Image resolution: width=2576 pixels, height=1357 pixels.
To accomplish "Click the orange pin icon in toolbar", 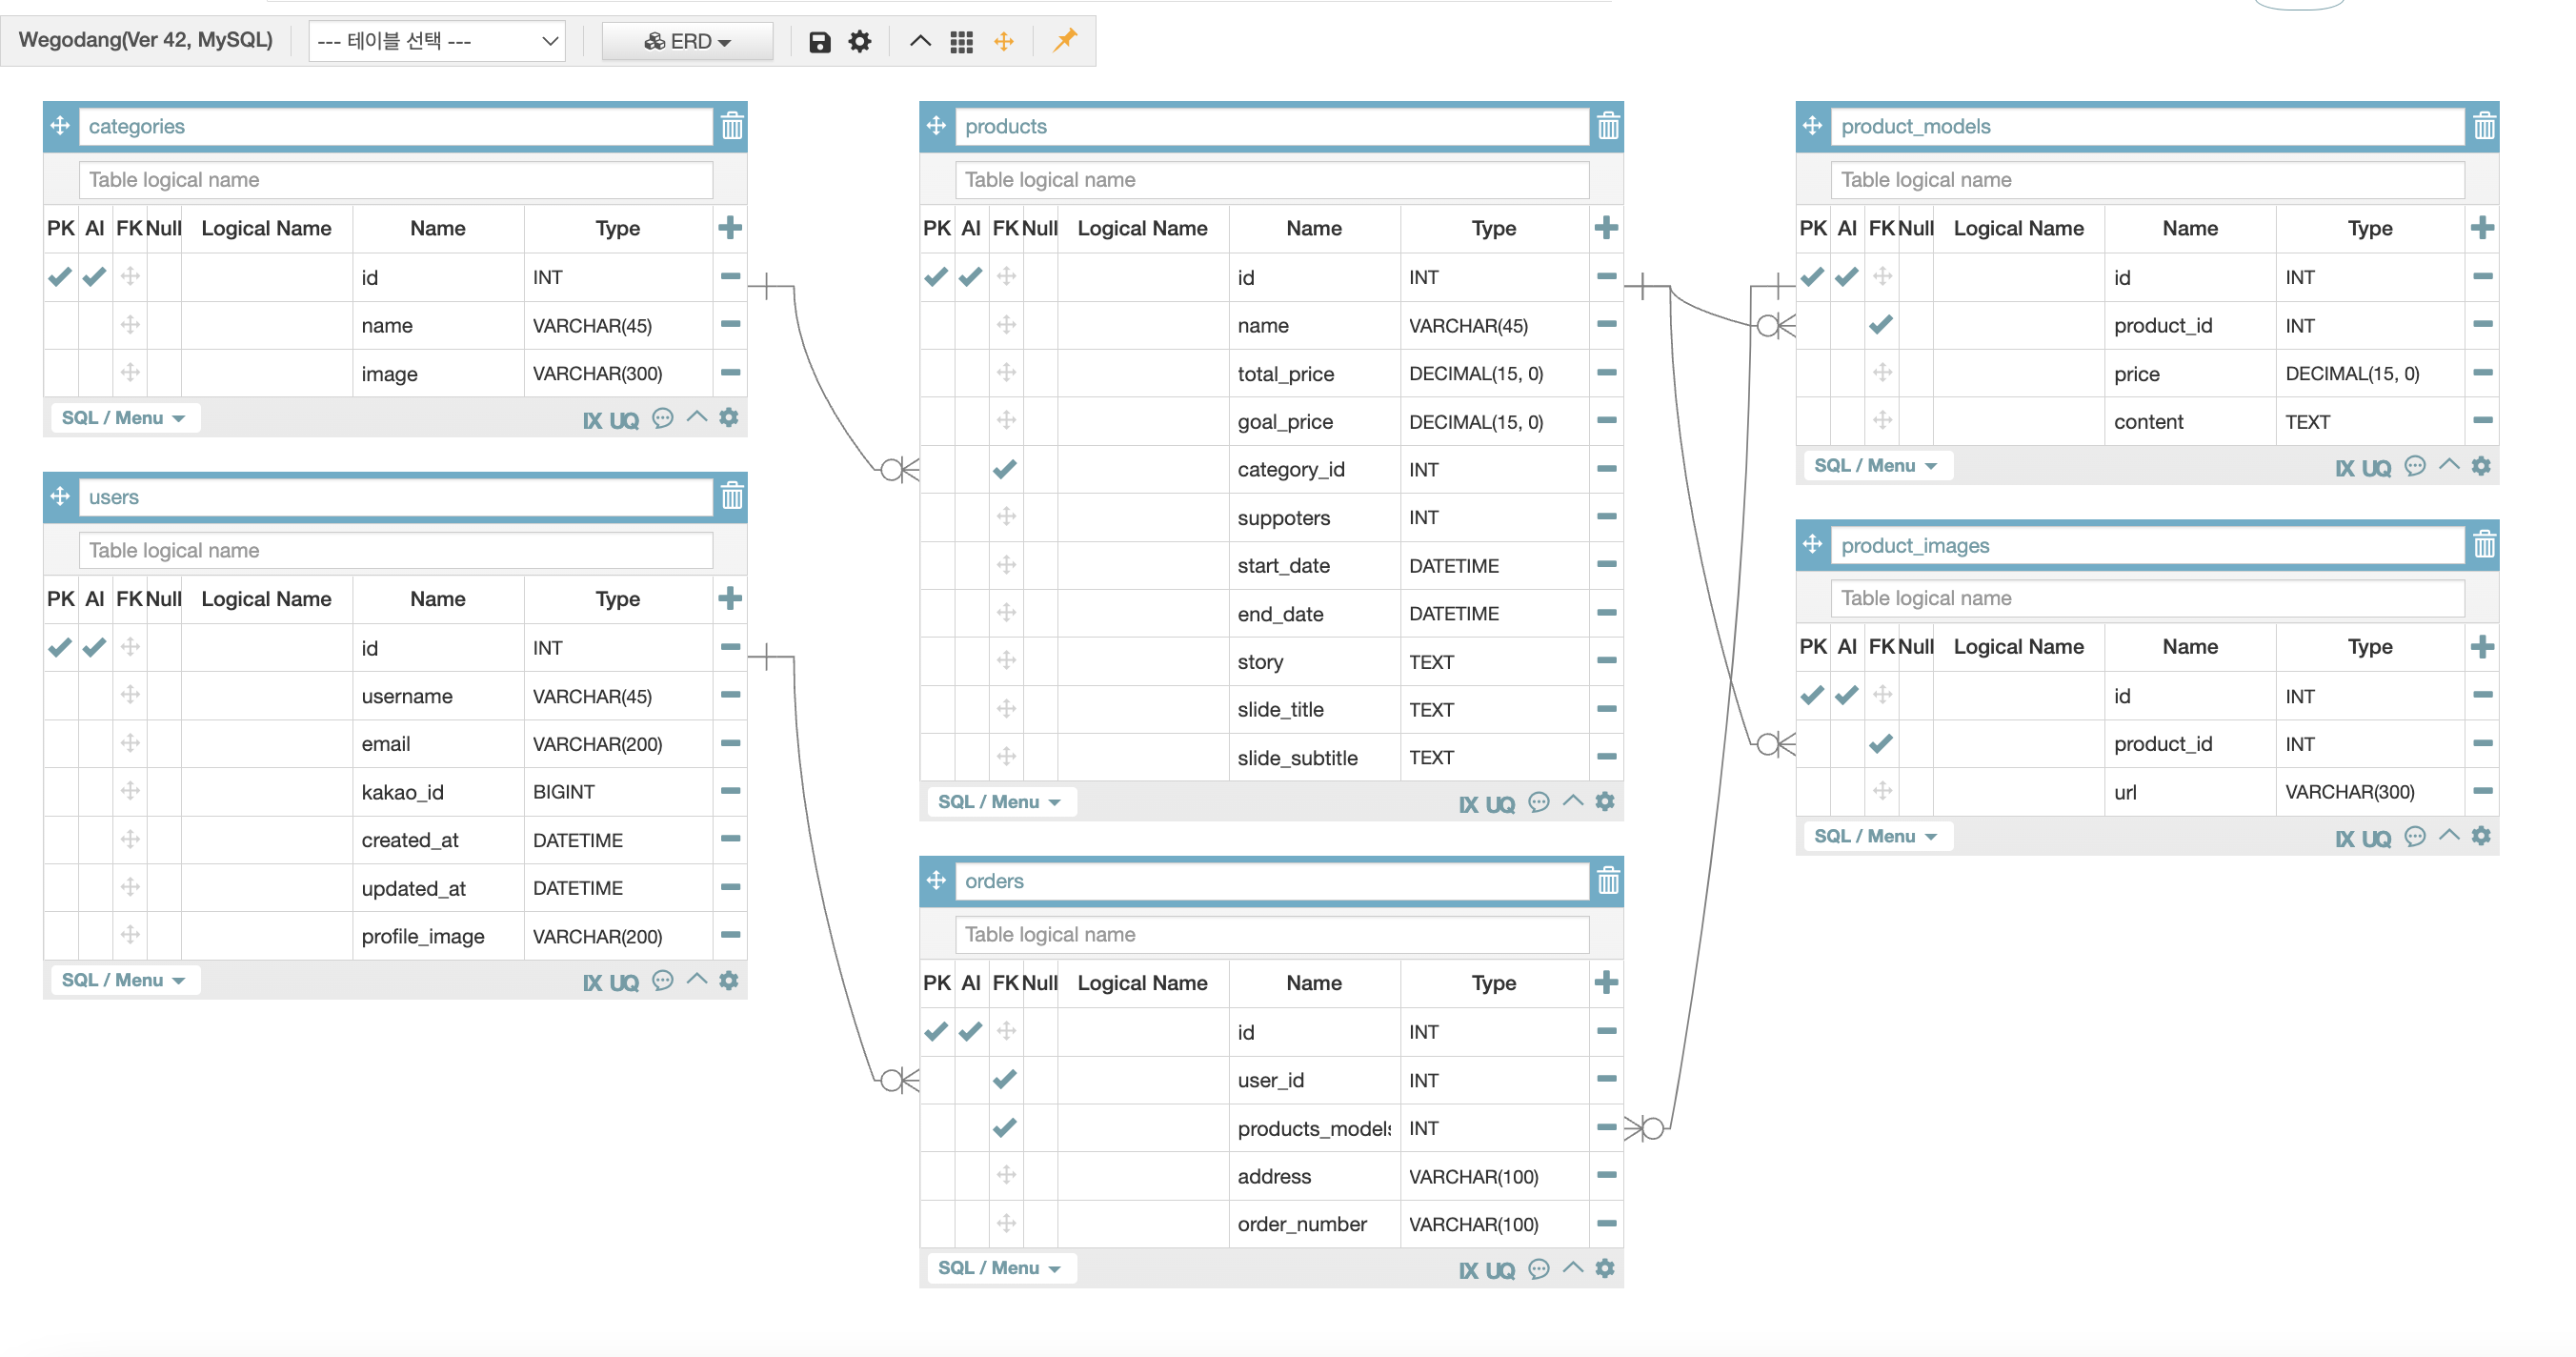I will coord(1064,40).
